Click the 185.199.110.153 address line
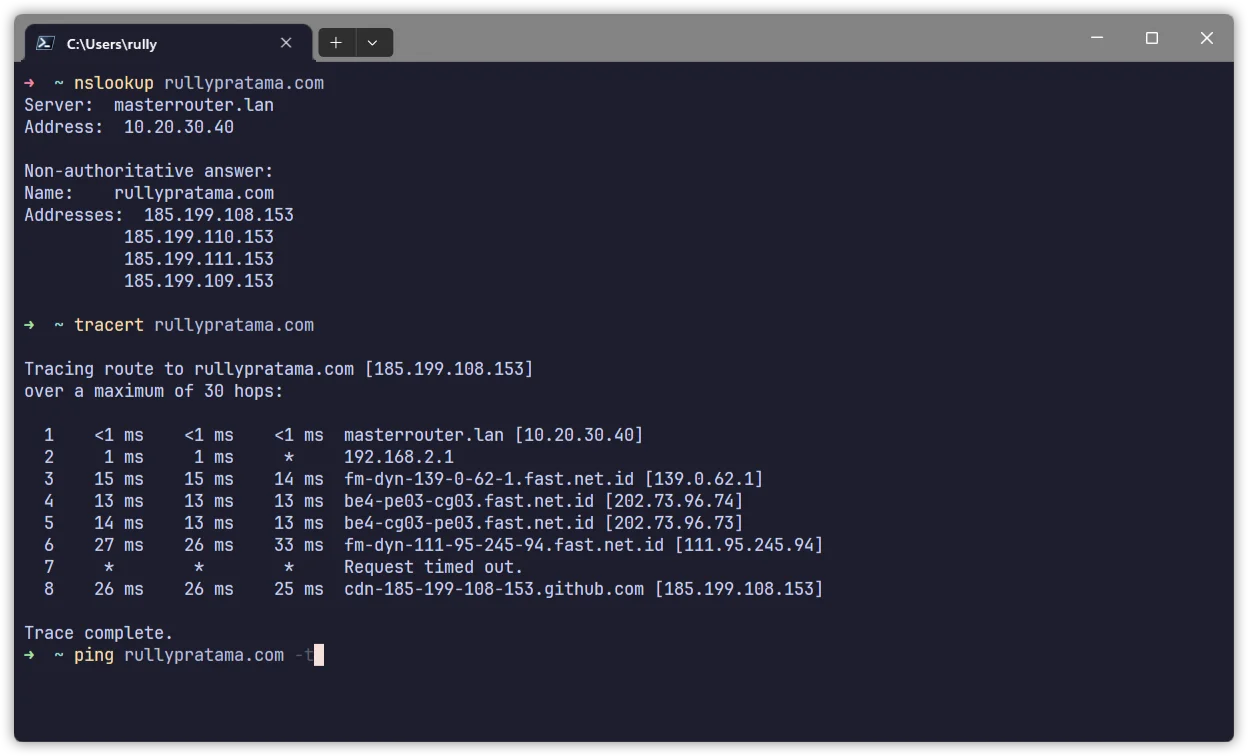This screenshot has height=756, width=1248. (x=198, y=237)
